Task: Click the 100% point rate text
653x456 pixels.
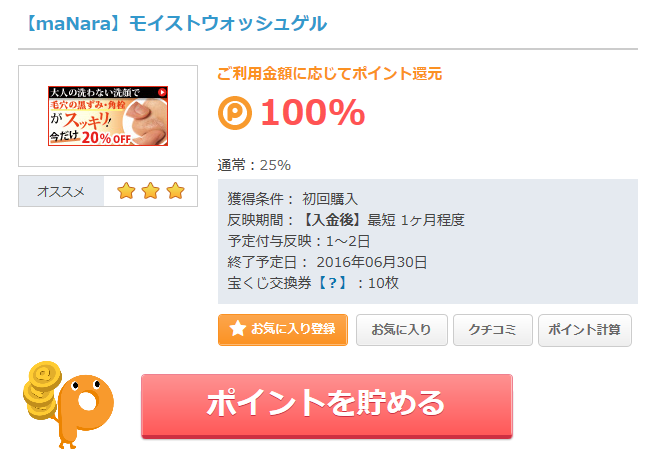Action: [x=312, y=113]
